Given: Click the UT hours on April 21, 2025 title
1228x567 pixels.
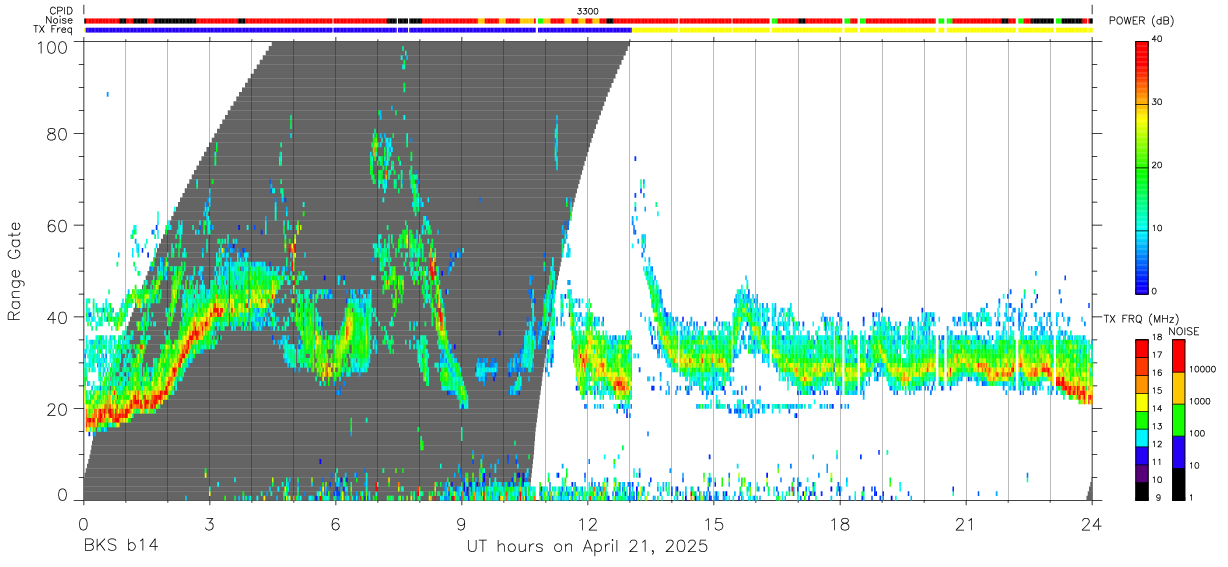Looking at the screenshot, I should (x=587, y=547).
